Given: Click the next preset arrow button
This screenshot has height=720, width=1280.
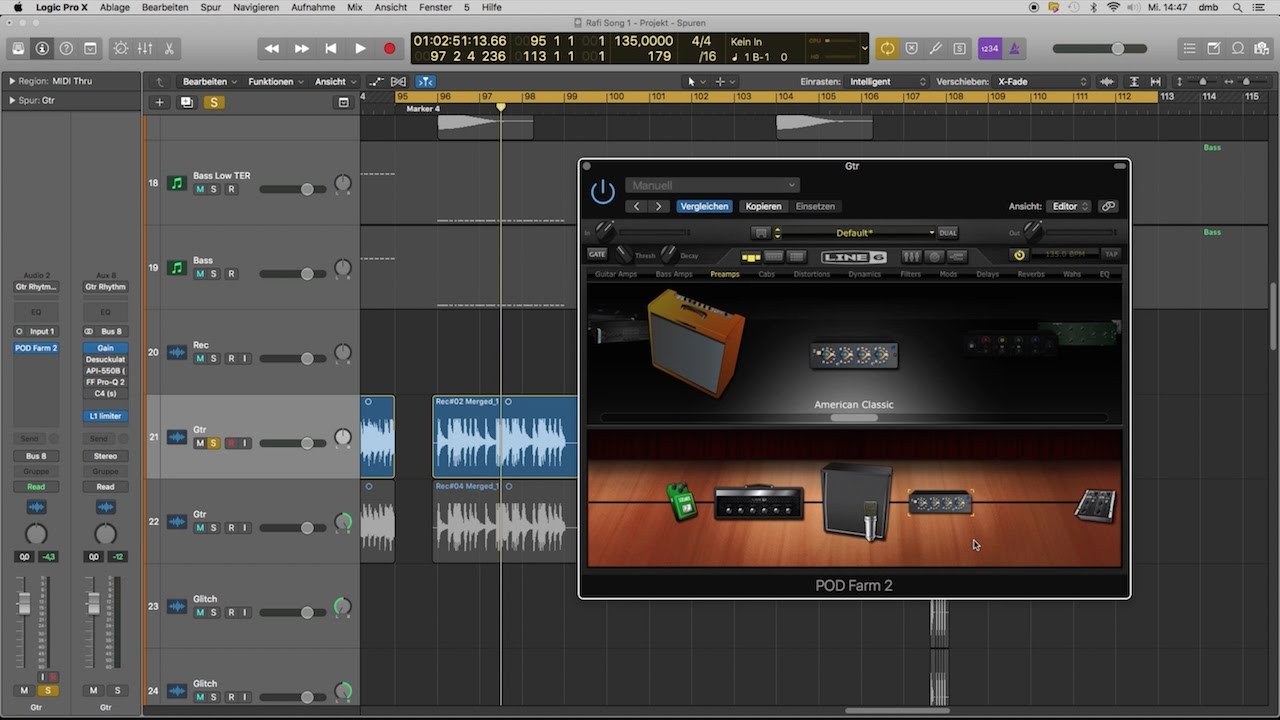Looking at the screenshot, I should tap(658, 206).
